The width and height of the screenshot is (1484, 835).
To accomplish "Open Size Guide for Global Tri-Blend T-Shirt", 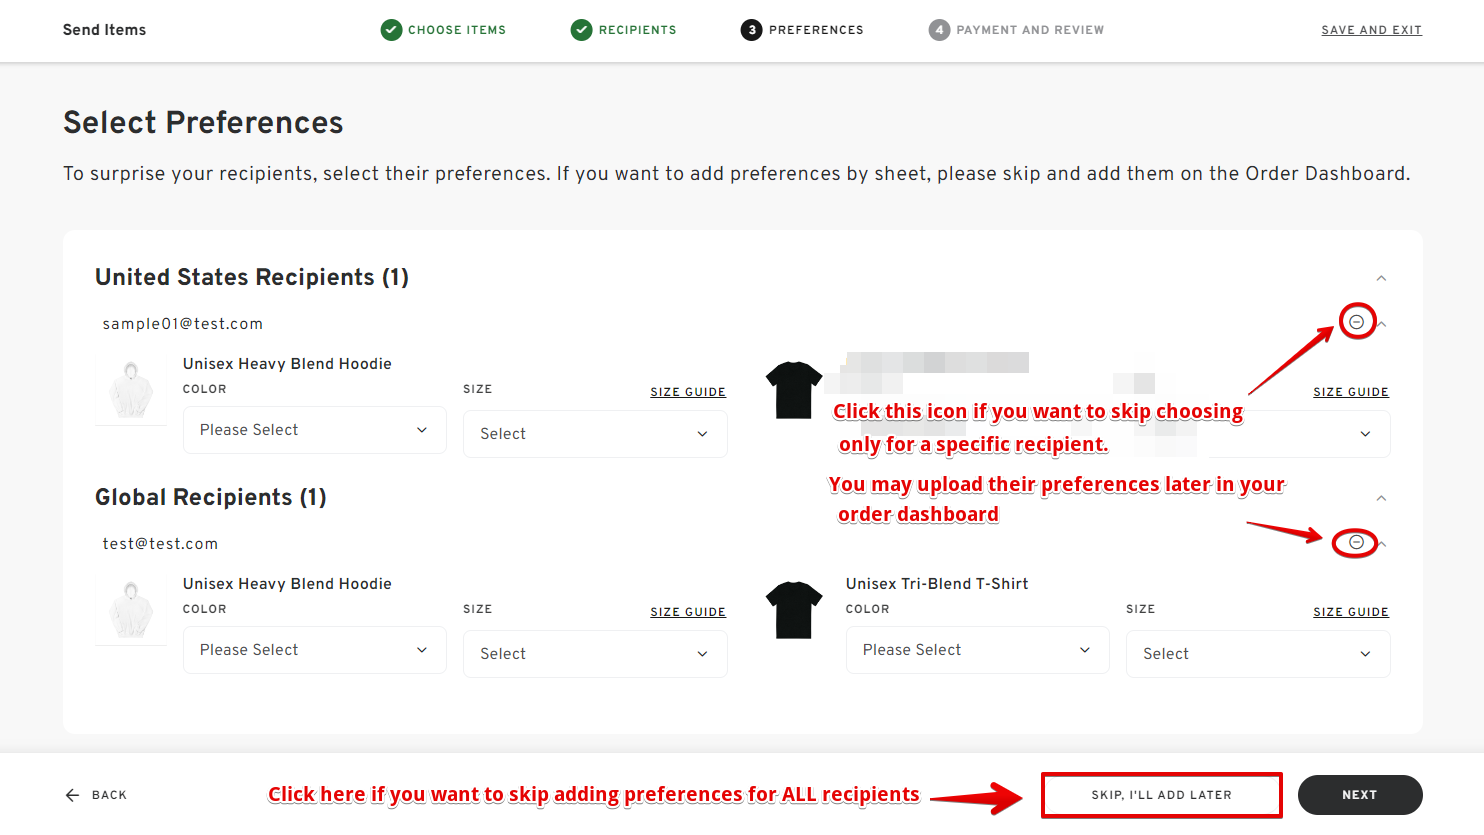I will click(1350, 612).
